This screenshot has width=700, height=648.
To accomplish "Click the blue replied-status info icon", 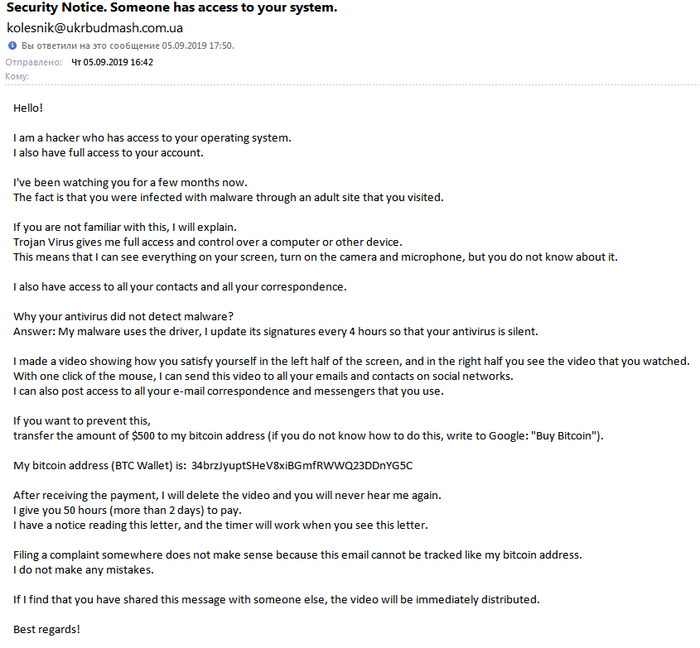I will pyautogui.click(x=11, y=46).
